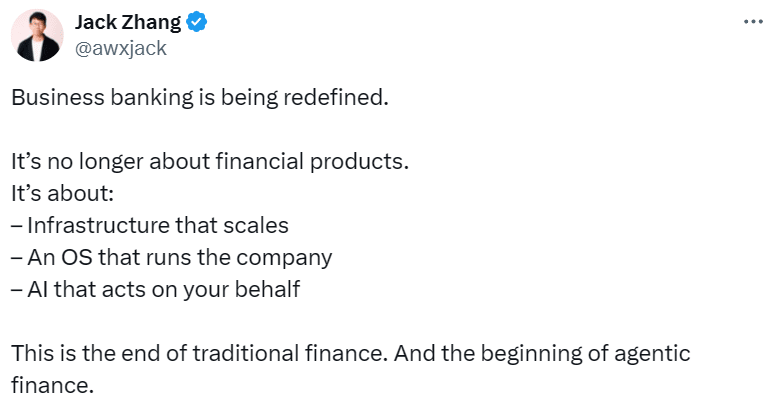The width and height of the screenshot is (771, 399).
Task: Click the line 'Business banking is being redefined.'
Action: (200, 97)
